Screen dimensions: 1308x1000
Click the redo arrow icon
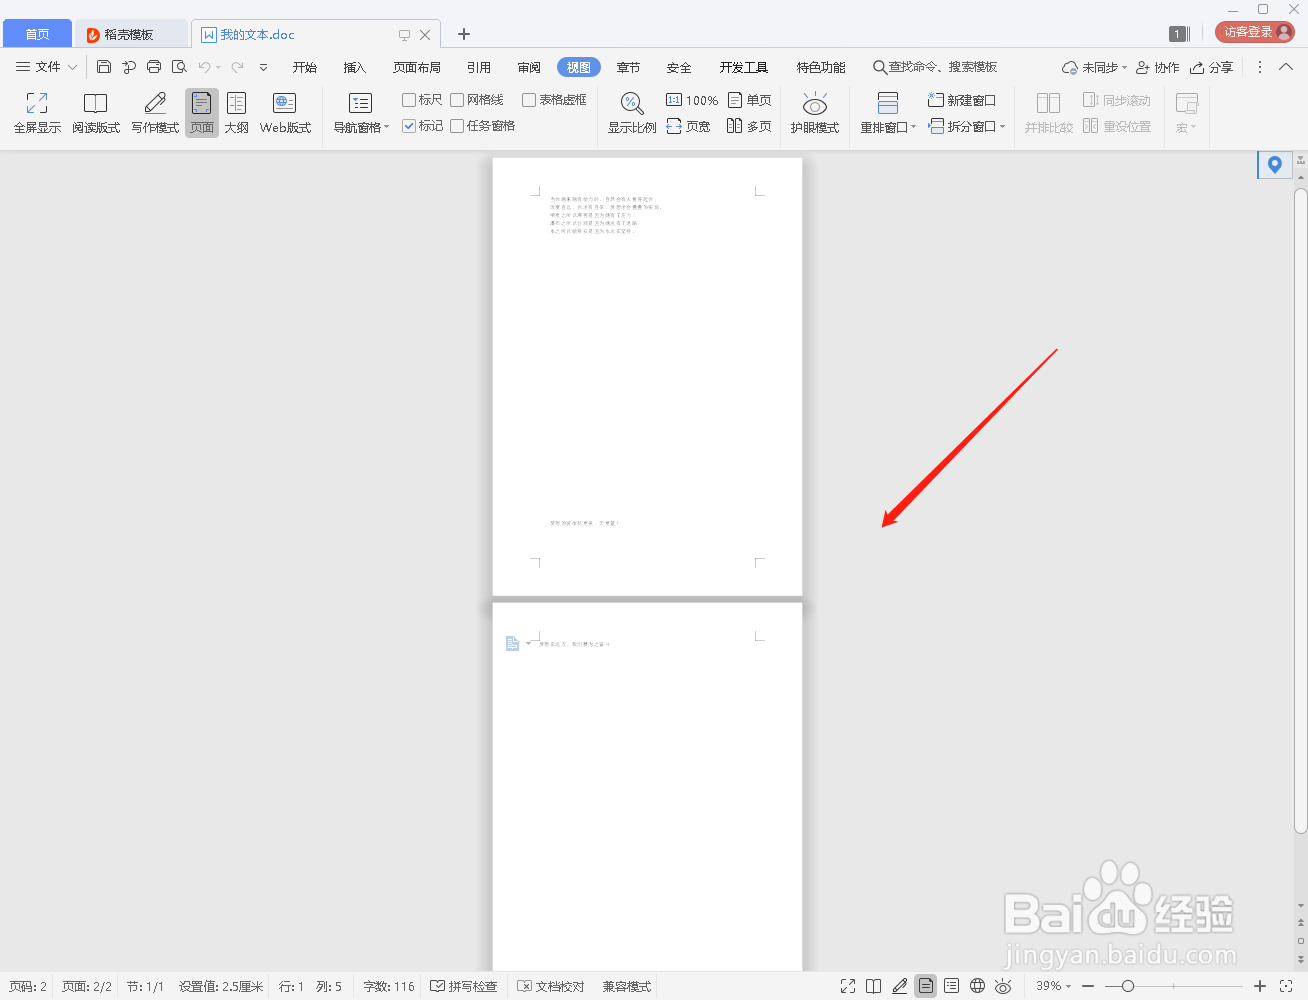tap(237, 67)
